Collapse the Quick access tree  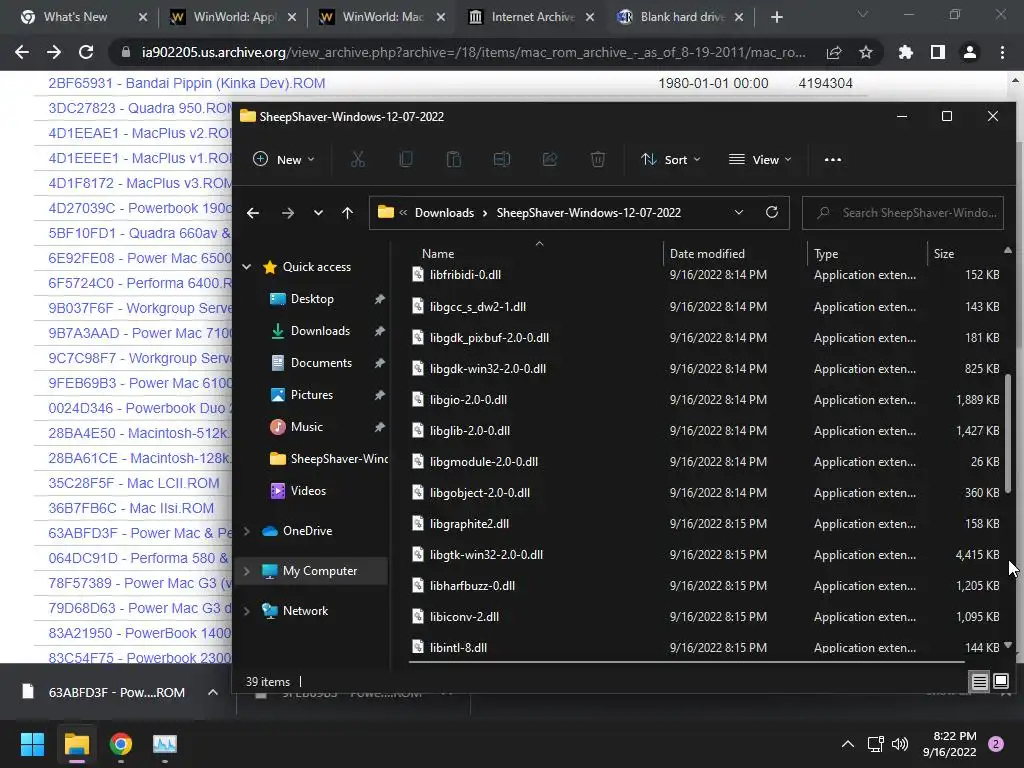(247, 266)
